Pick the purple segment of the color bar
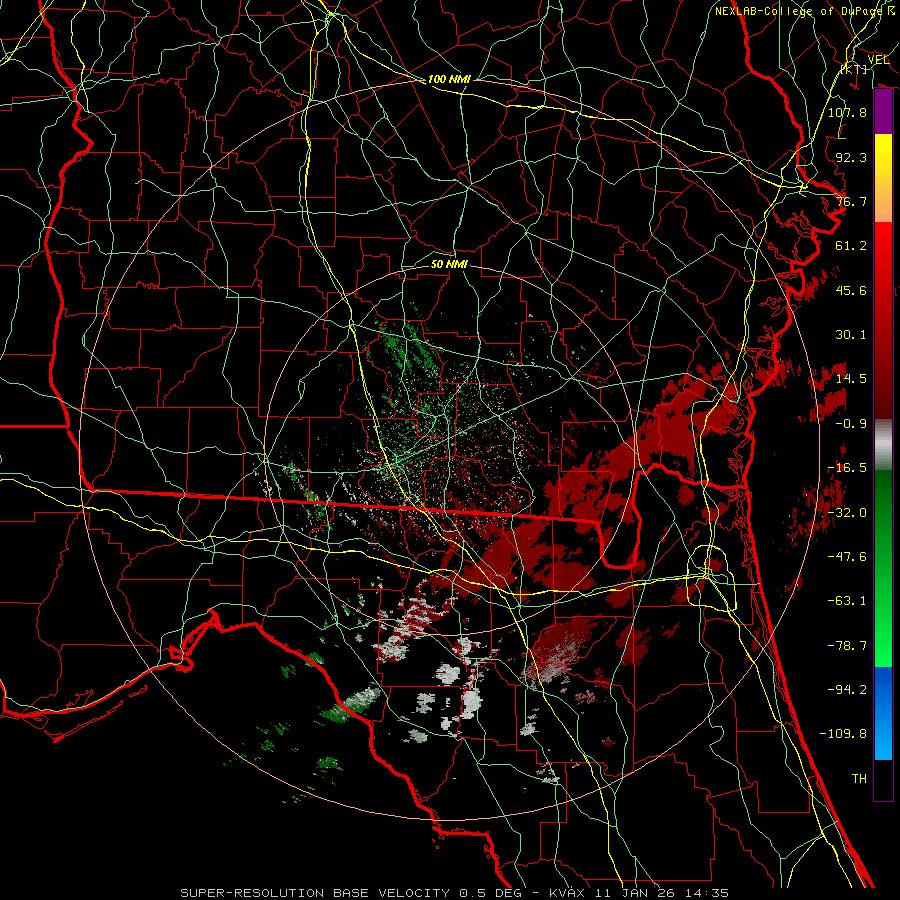Image resolution: width=900 pixels, height=900 pixels. (x=883, y=111)
